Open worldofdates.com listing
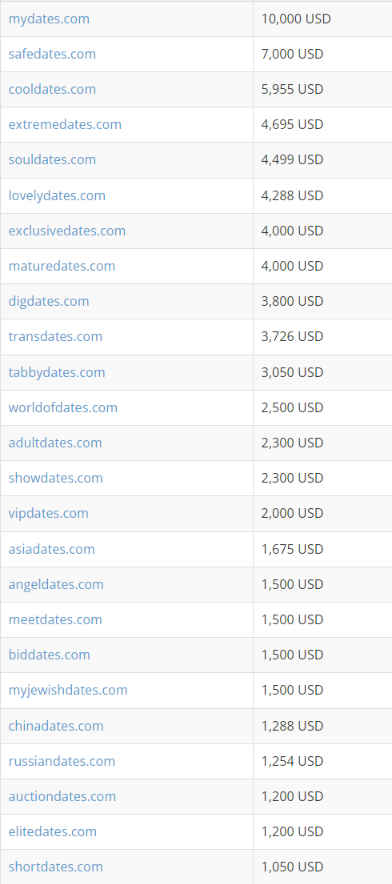The height and width of the screenshot is (884, 392). 63,407
